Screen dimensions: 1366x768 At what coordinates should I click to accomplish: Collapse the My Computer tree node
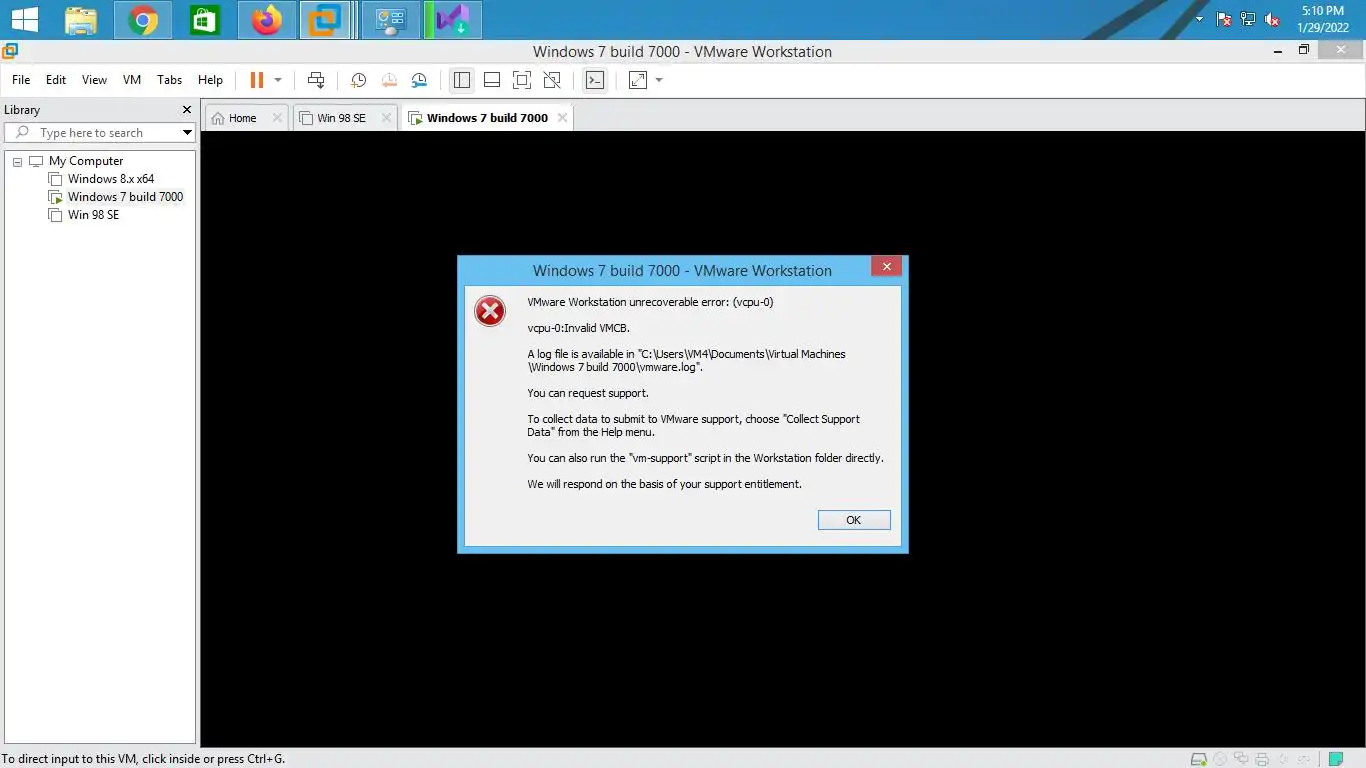(17, 162)
